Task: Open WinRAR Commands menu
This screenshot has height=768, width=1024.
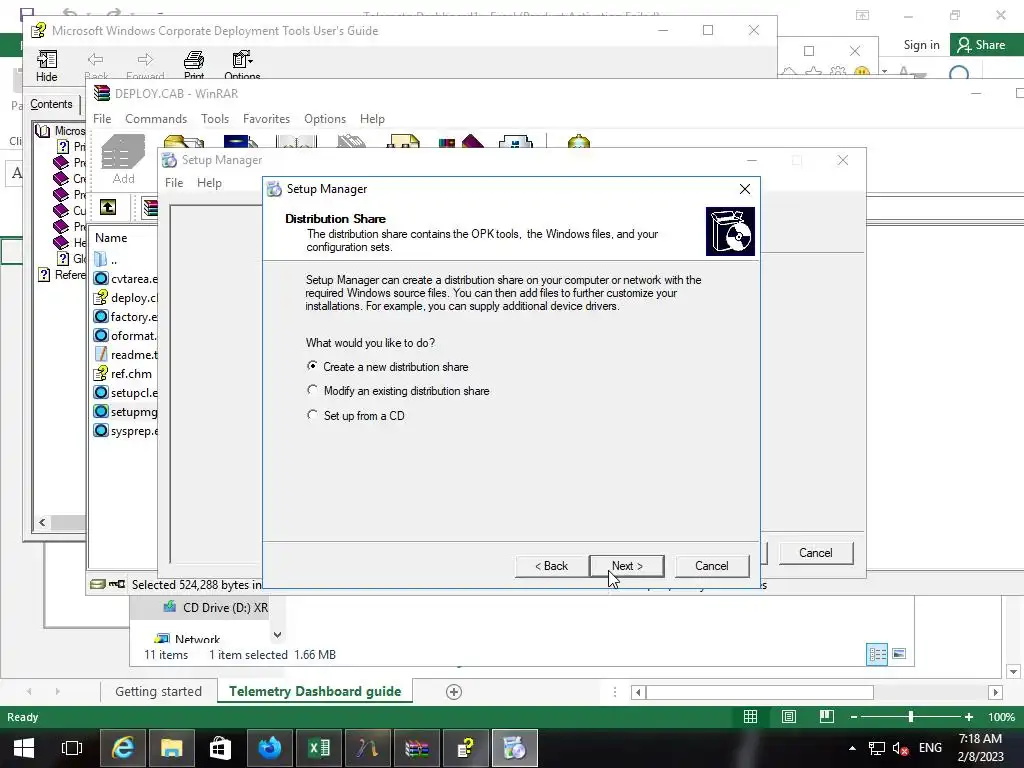Action: pos(156,119)
